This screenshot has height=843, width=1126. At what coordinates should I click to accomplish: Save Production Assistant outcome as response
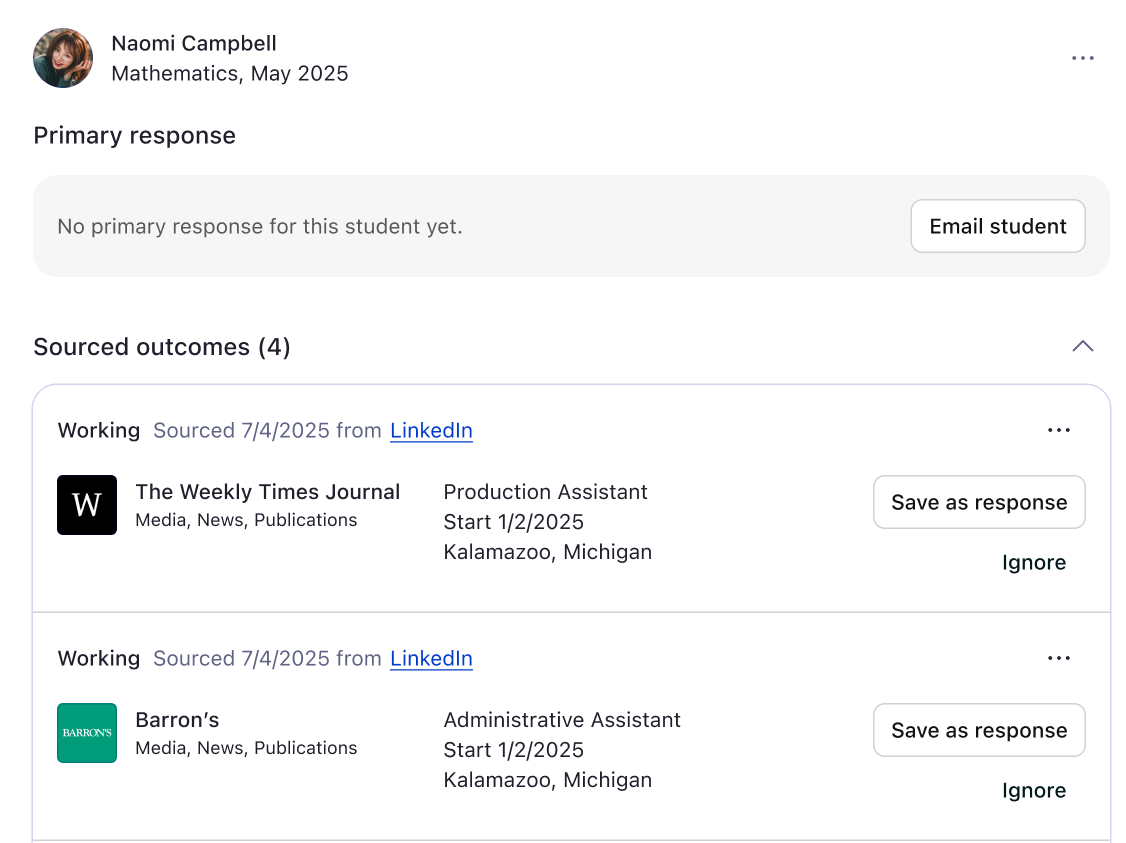coord(978,502)
